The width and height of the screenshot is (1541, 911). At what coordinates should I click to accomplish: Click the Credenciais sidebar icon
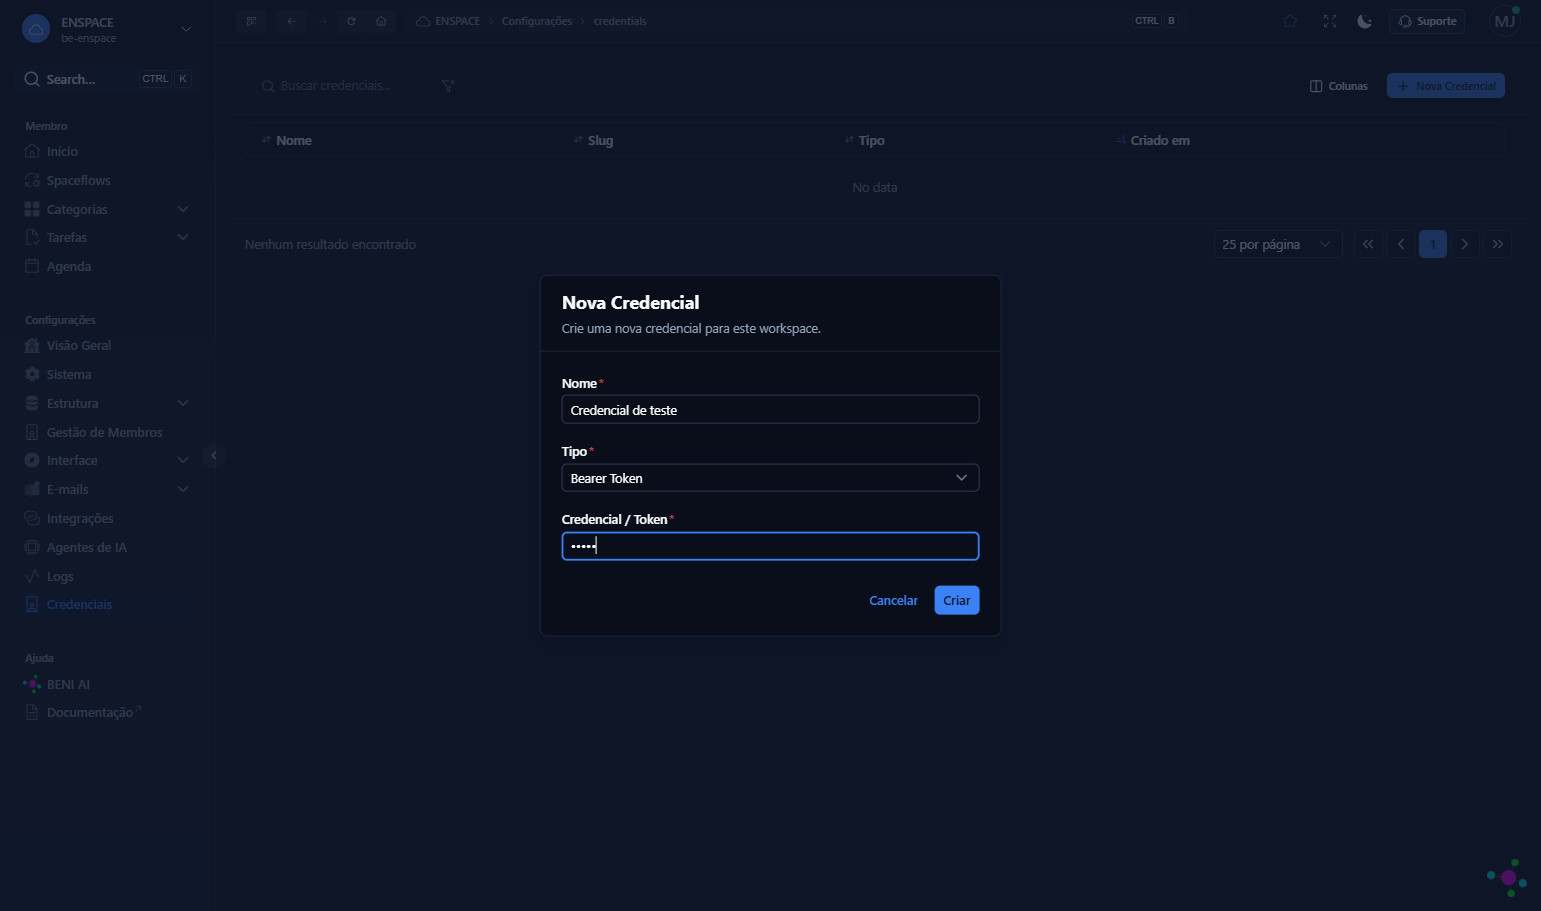[32, 604]
